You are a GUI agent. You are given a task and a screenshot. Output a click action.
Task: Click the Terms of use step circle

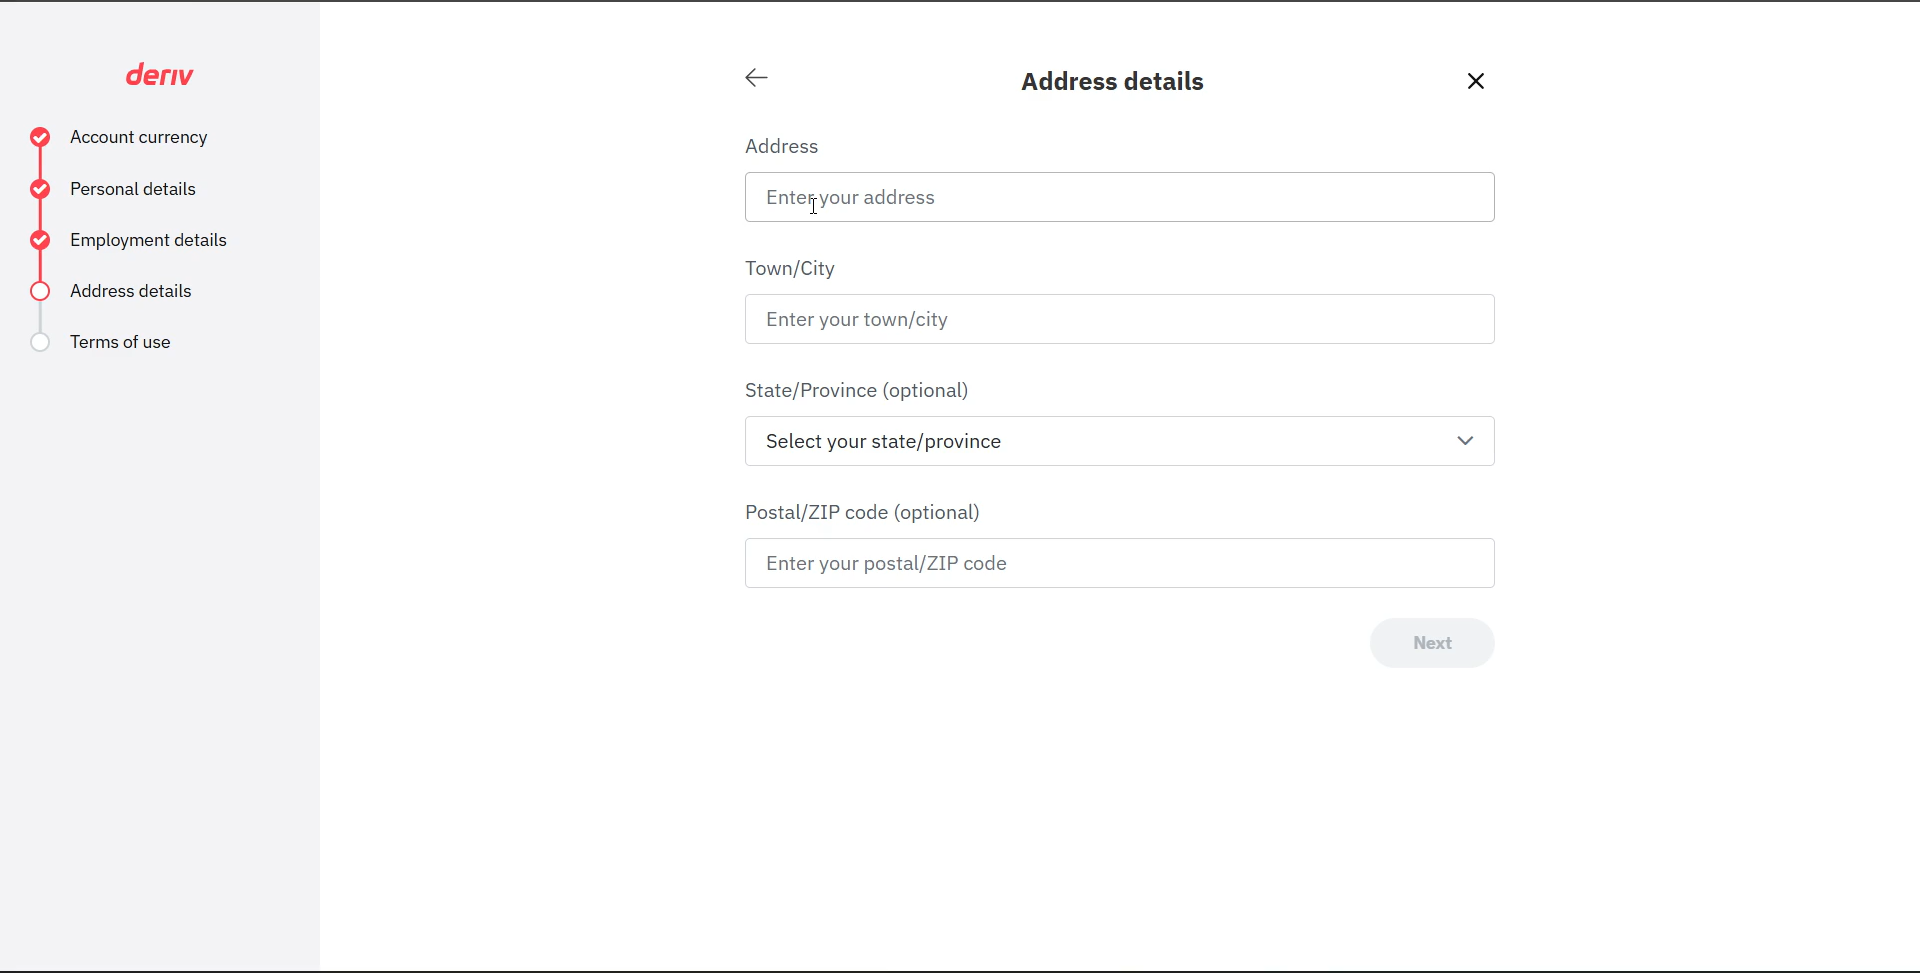coord(40,342)
